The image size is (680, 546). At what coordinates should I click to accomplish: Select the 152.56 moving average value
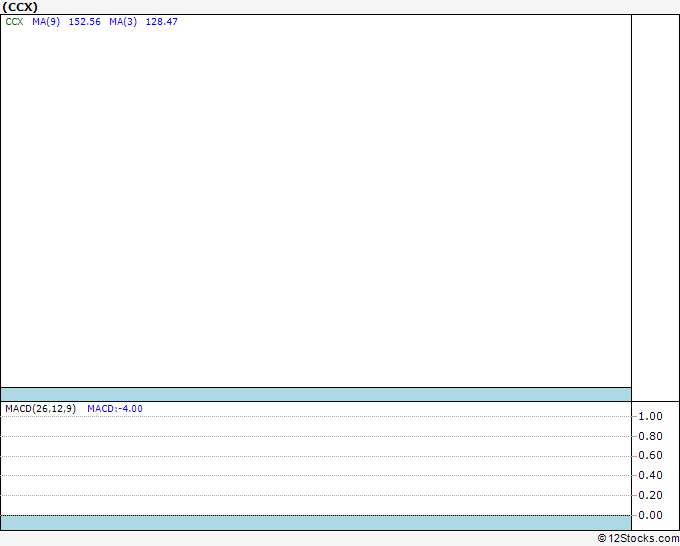point(85,22)
